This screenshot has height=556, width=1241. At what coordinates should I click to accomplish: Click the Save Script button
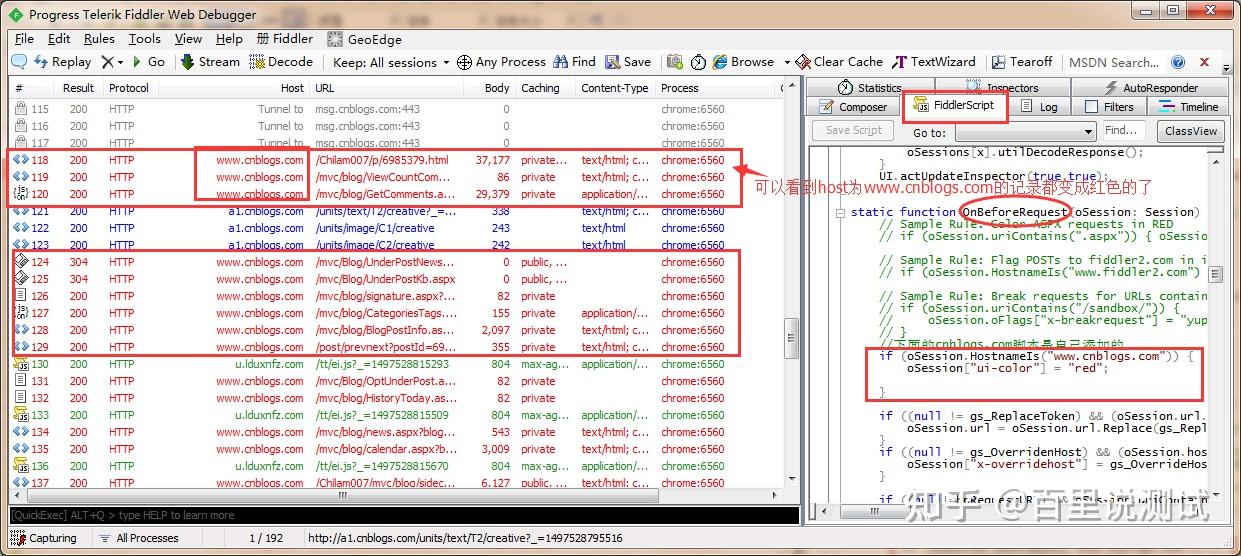click(854, 130)
